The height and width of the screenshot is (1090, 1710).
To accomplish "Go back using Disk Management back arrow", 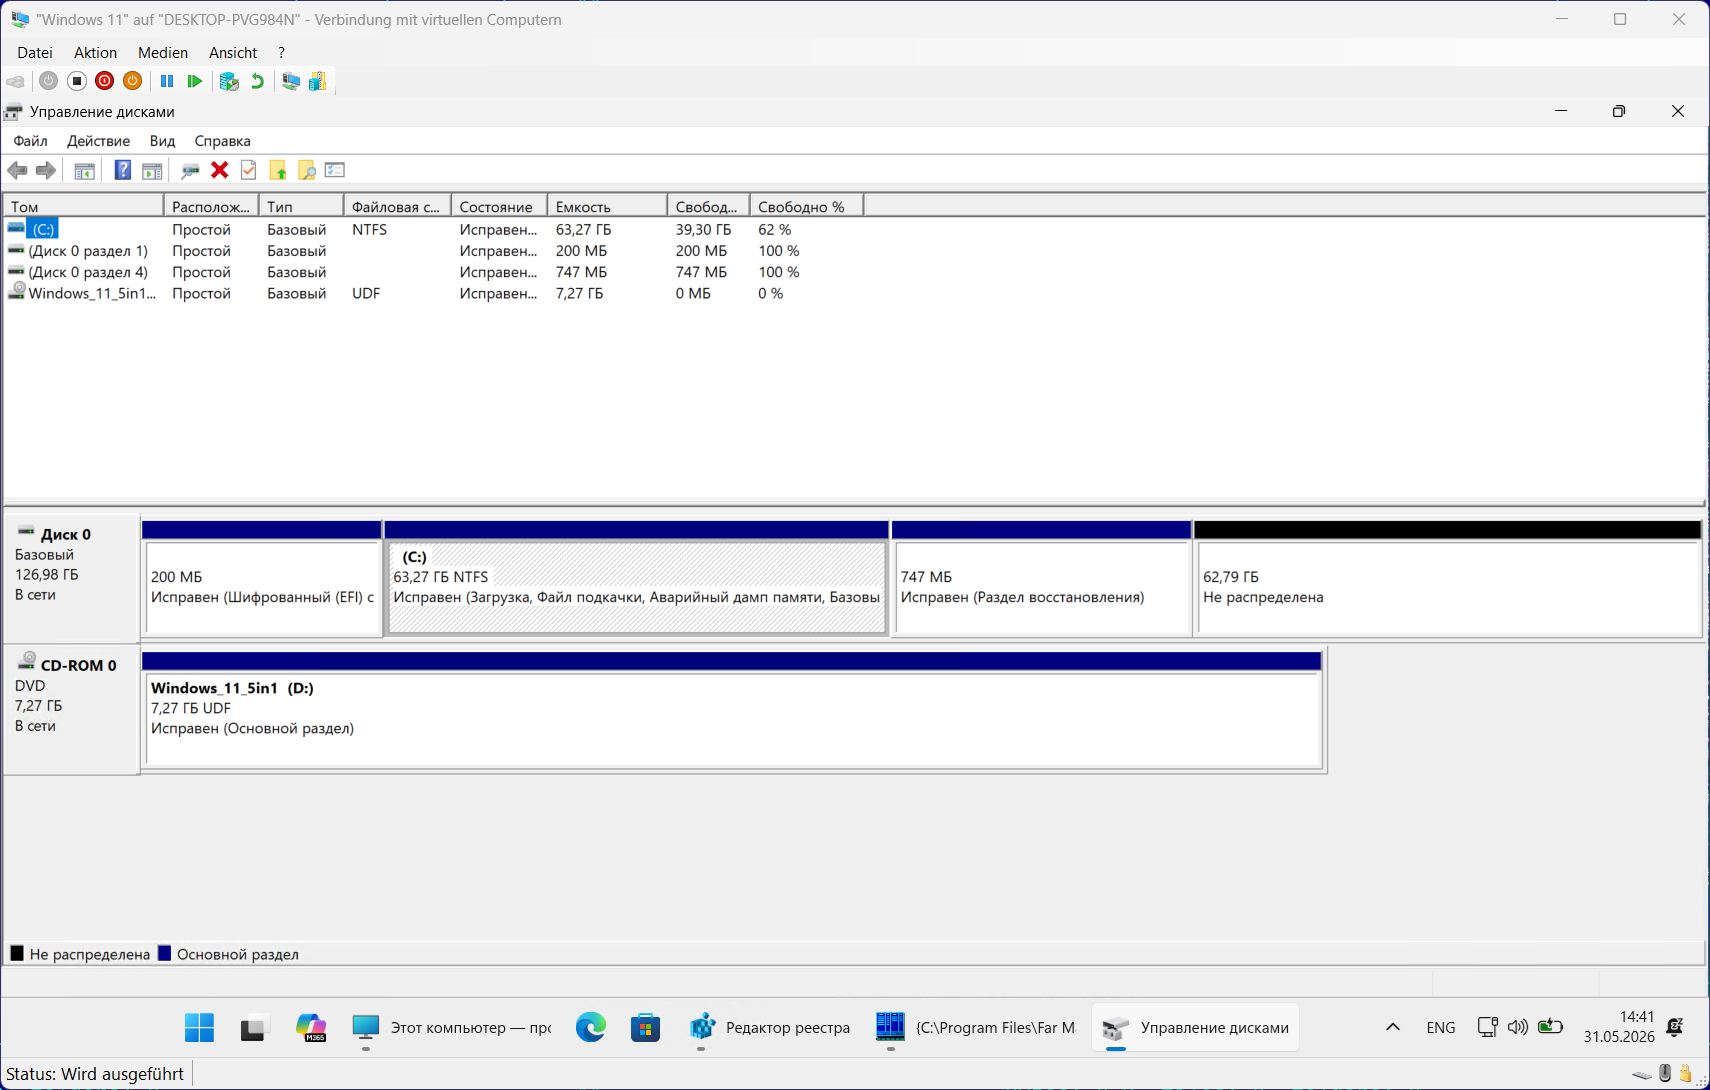I will point(17,171).
